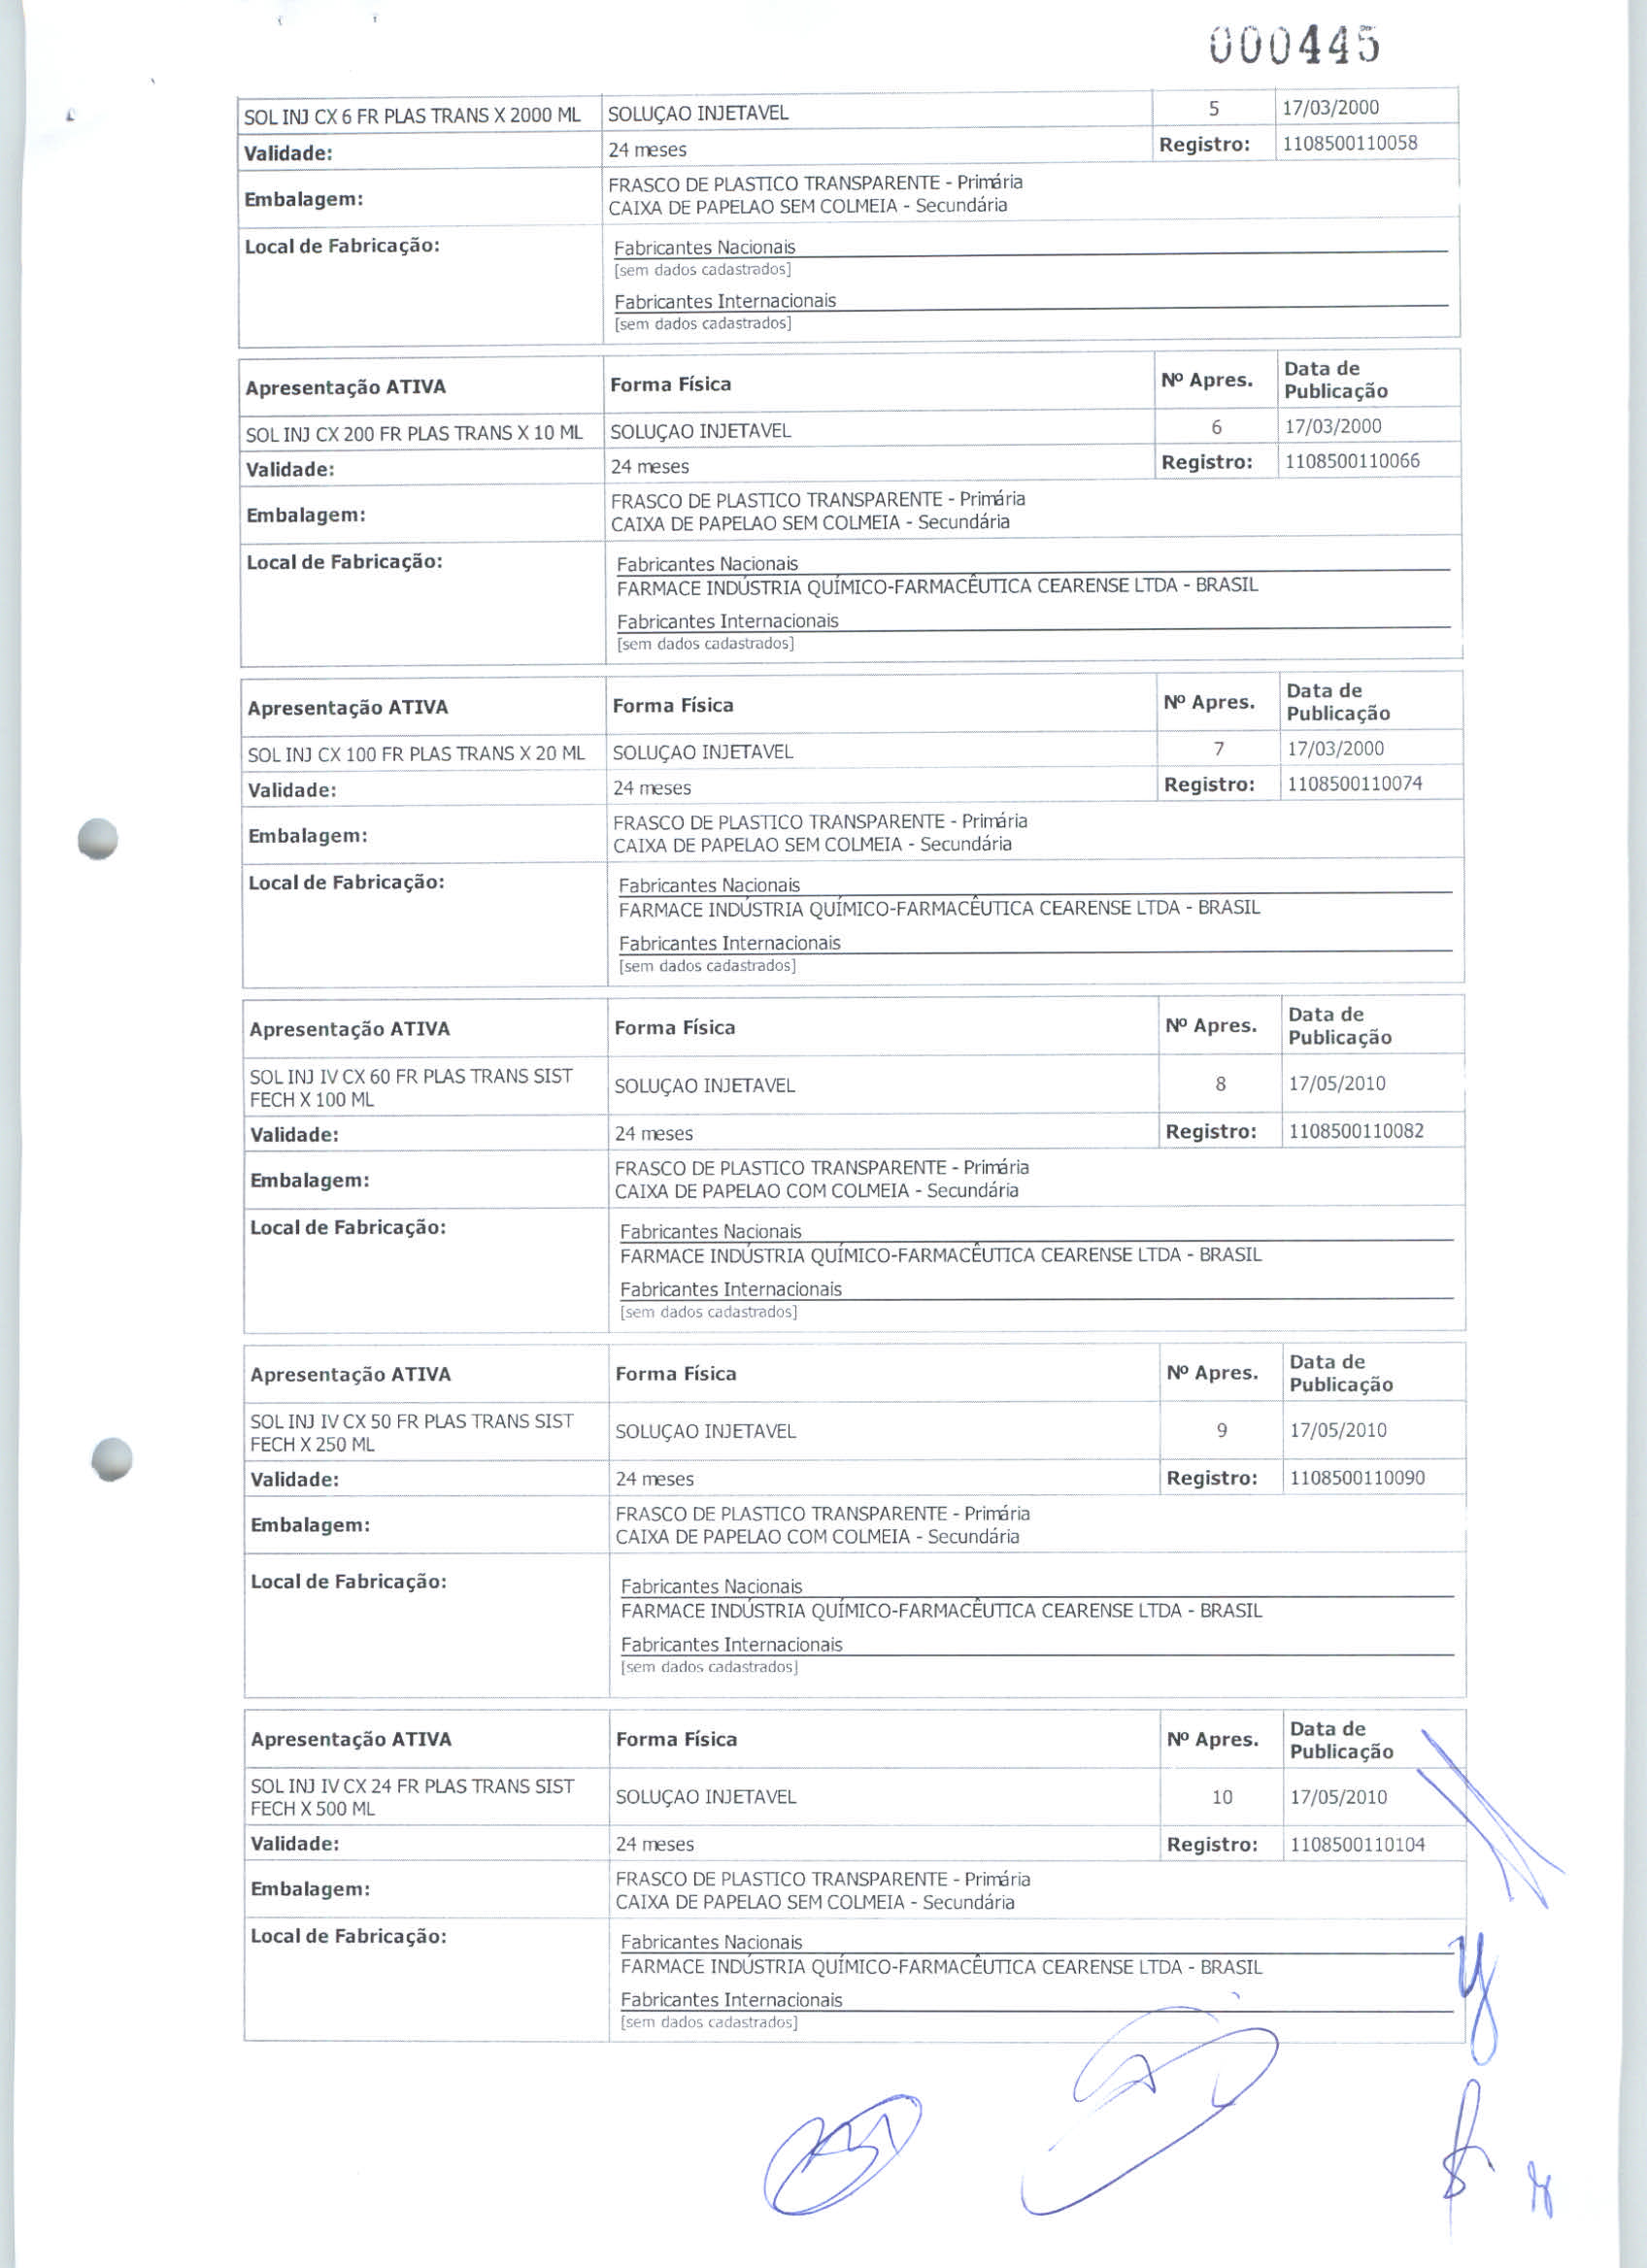Click registro number 1108500110090
The image size is (1647, 2268).
click(1357, 1477)
